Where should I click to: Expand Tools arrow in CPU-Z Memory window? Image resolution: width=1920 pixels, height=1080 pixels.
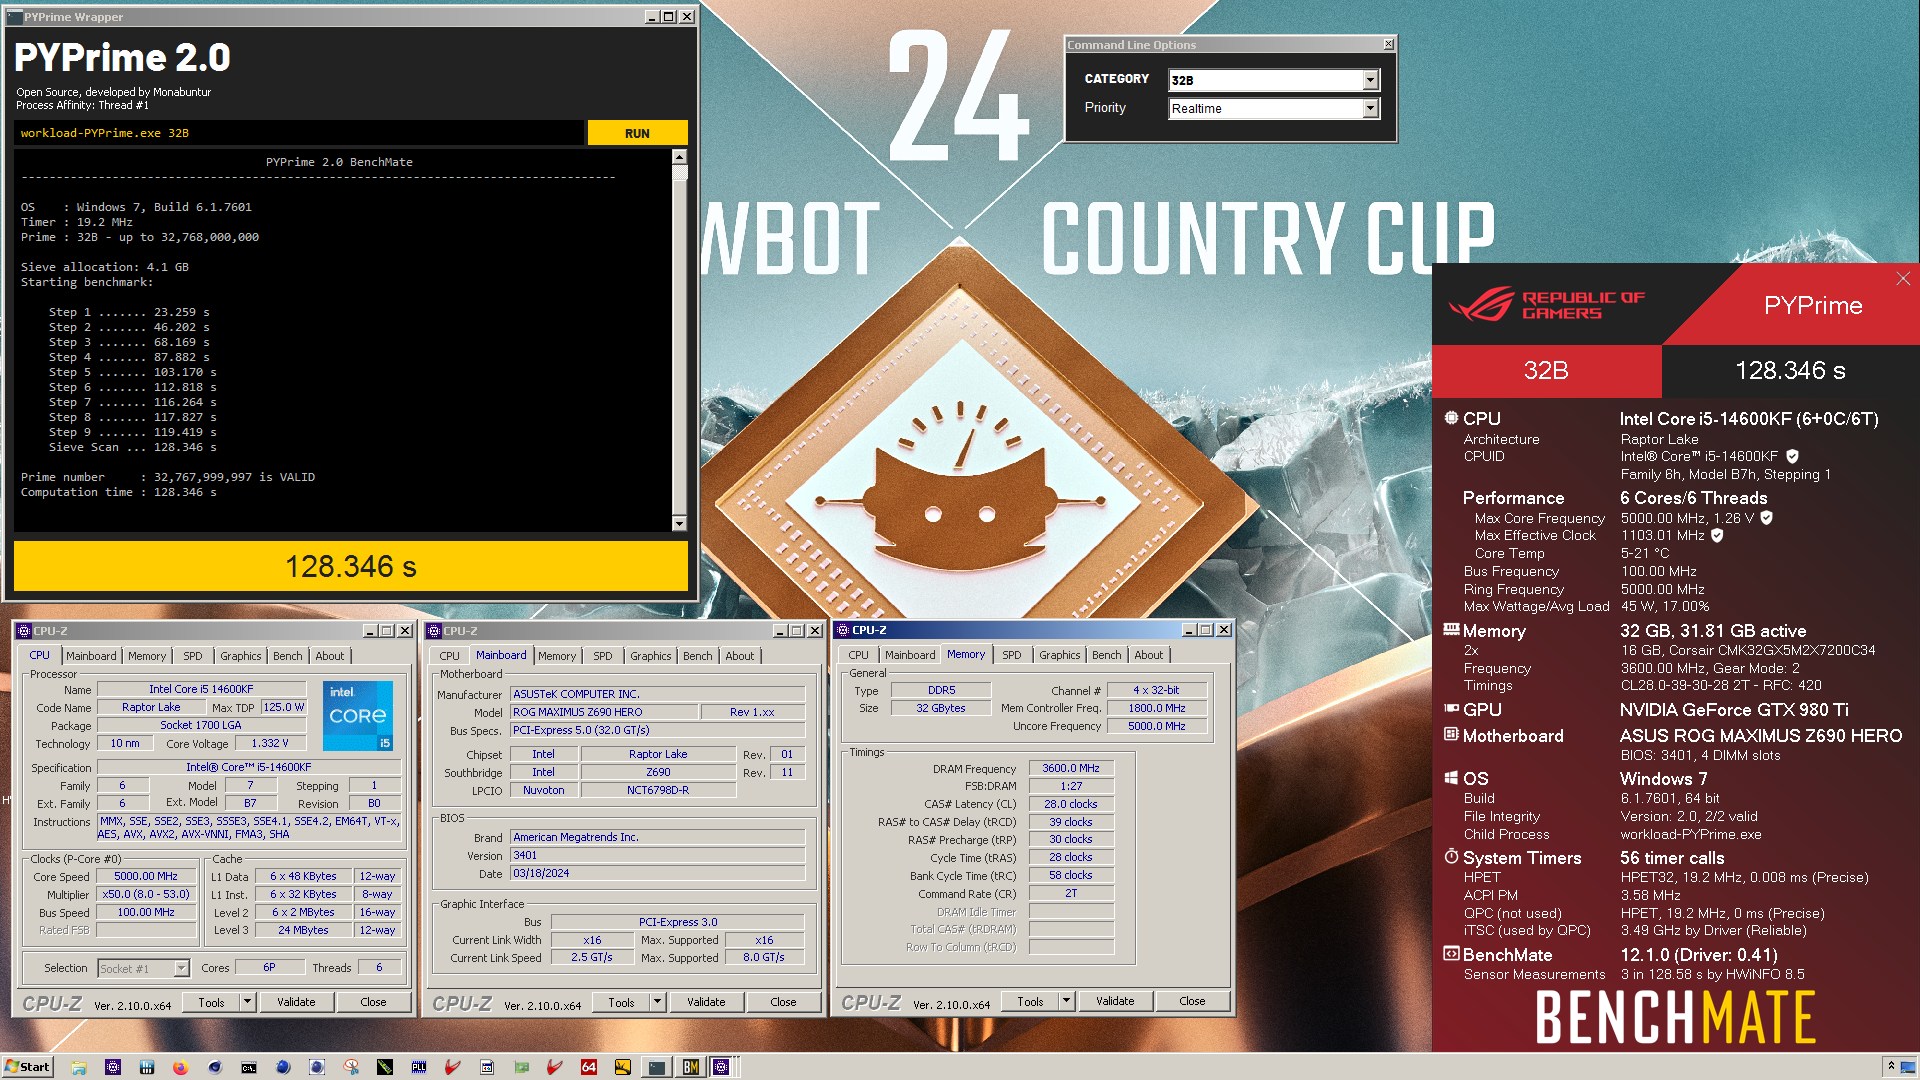pos(1066,1000)
